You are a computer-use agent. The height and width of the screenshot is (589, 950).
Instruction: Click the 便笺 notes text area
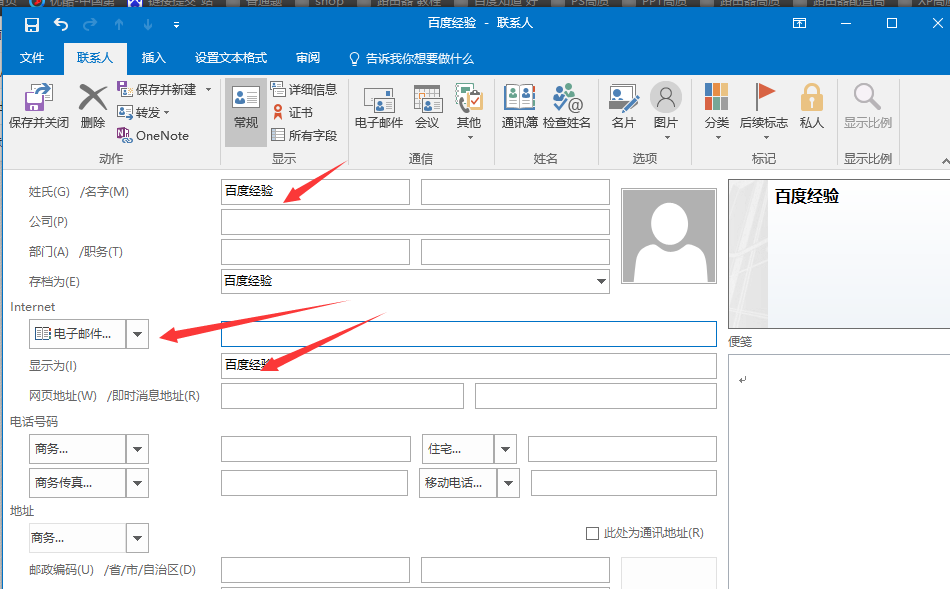click(839, 471)
